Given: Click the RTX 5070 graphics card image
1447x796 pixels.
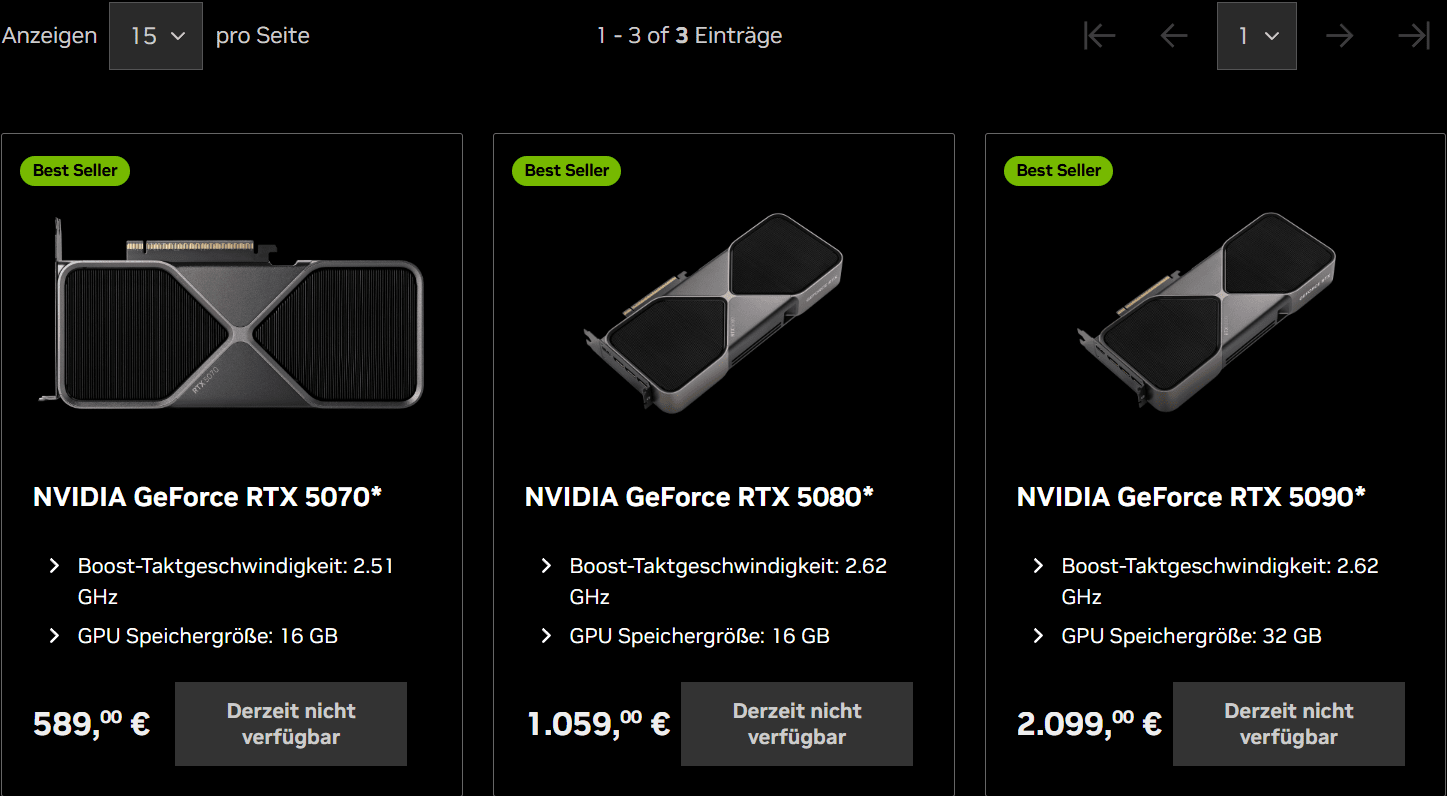Looking at the screenshot, I should pyautogui.click(x=232, y=312).
